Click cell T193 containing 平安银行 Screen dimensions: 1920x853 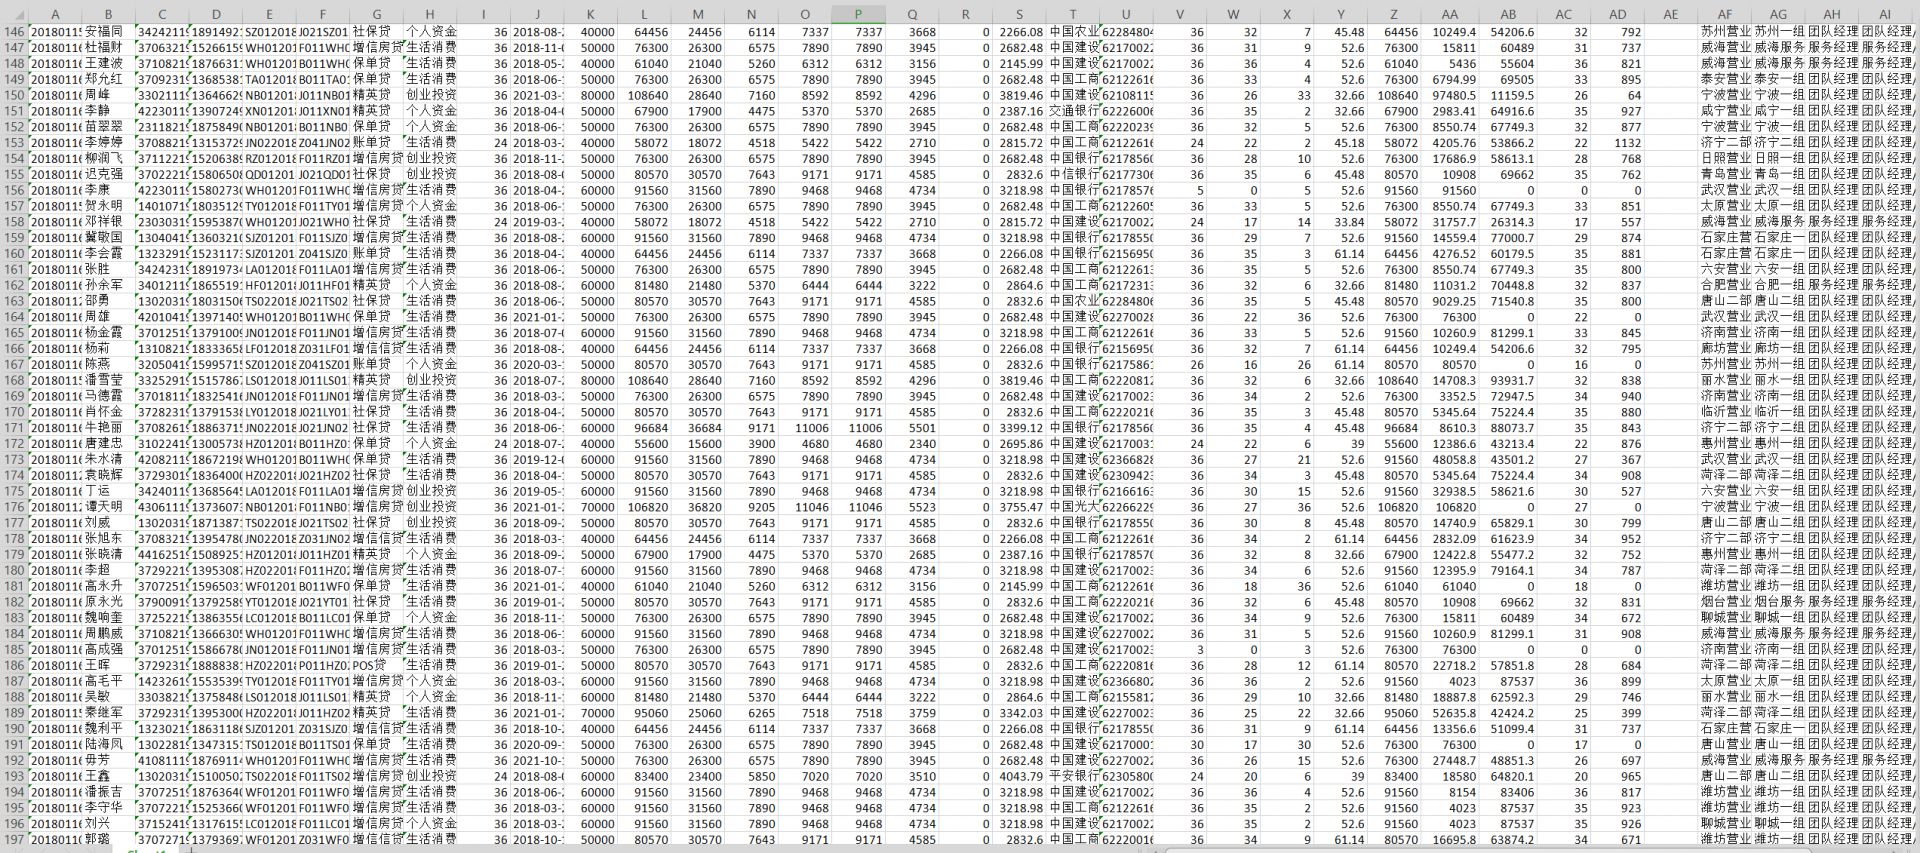1075,776
